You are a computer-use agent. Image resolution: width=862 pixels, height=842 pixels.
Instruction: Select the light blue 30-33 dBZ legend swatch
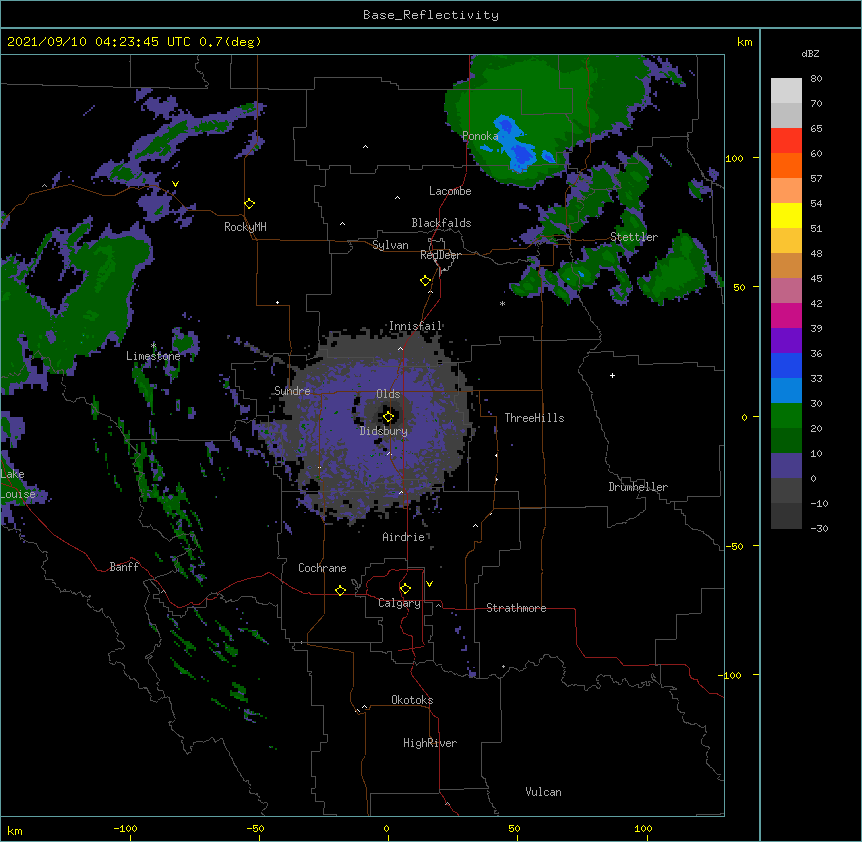click(786, 390)
